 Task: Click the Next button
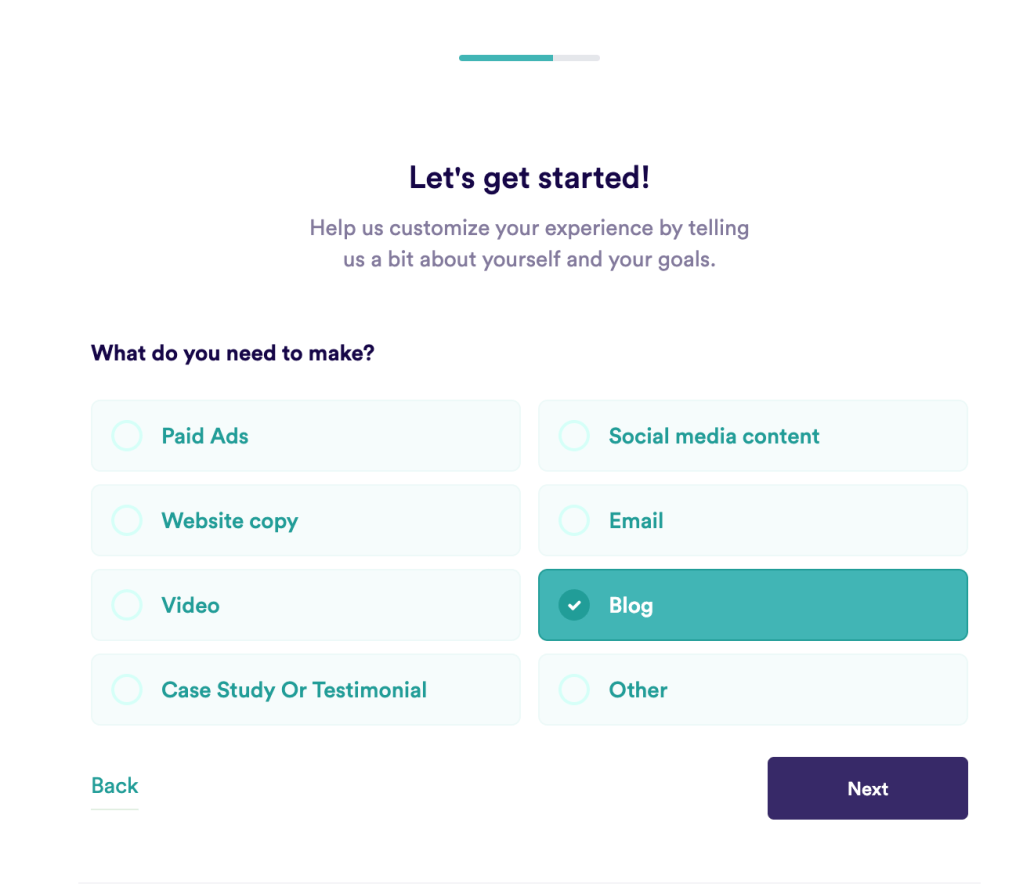click(x=867, y=788)
